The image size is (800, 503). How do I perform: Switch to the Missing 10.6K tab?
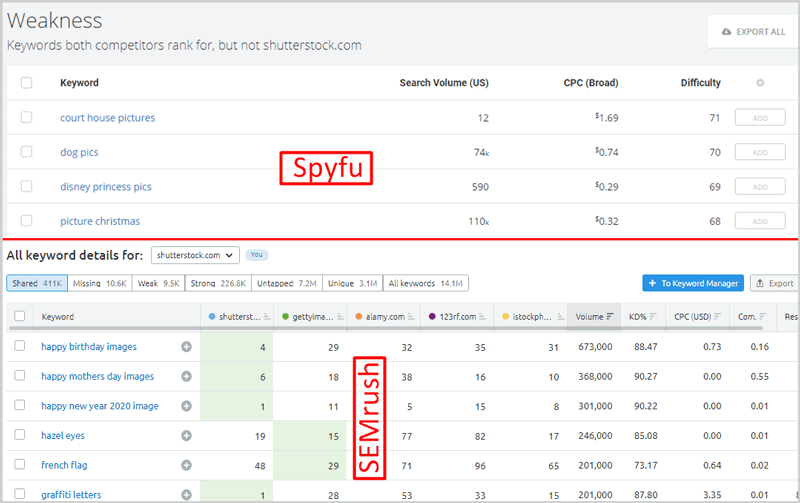click(x=99, y=284)
